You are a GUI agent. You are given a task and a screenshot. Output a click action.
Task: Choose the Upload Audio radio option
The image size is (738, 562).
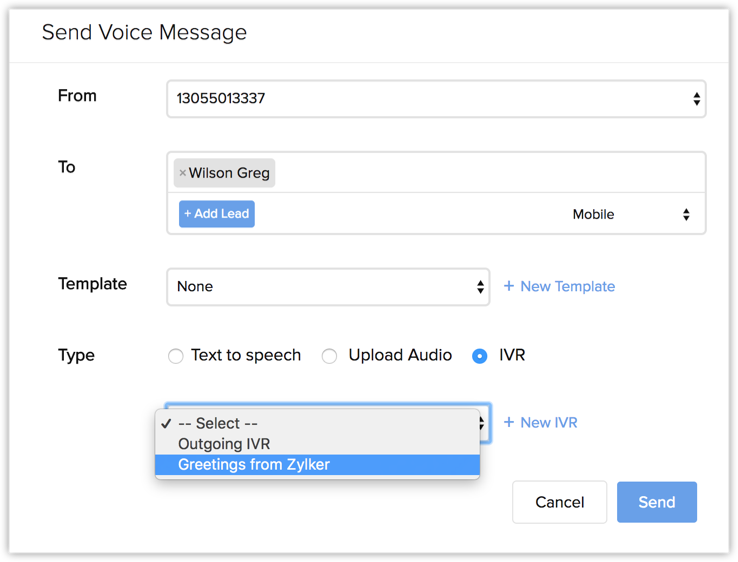coord(329,356)
